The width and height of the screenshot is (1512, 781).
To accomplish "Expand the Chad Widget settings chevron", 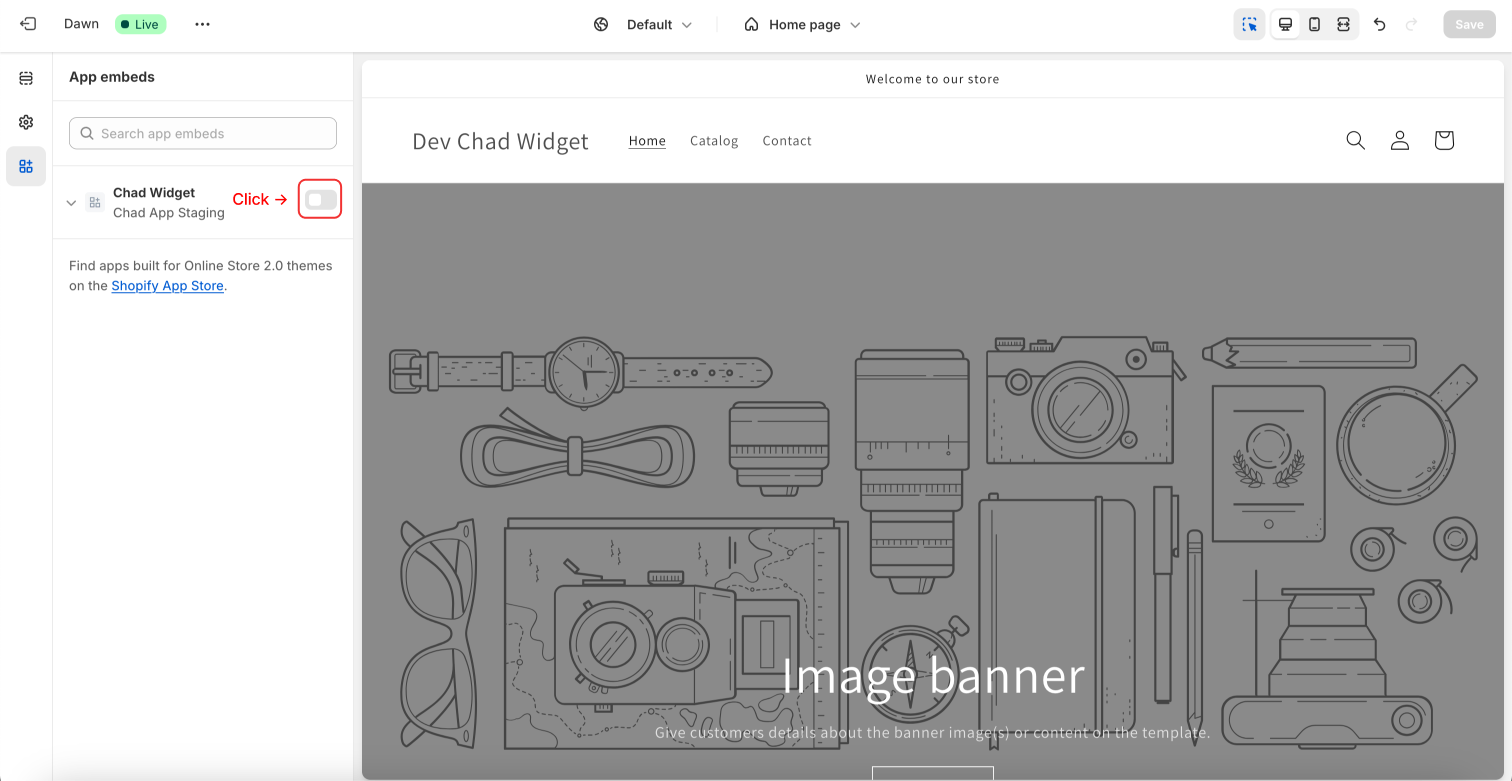I will [71, 203].
